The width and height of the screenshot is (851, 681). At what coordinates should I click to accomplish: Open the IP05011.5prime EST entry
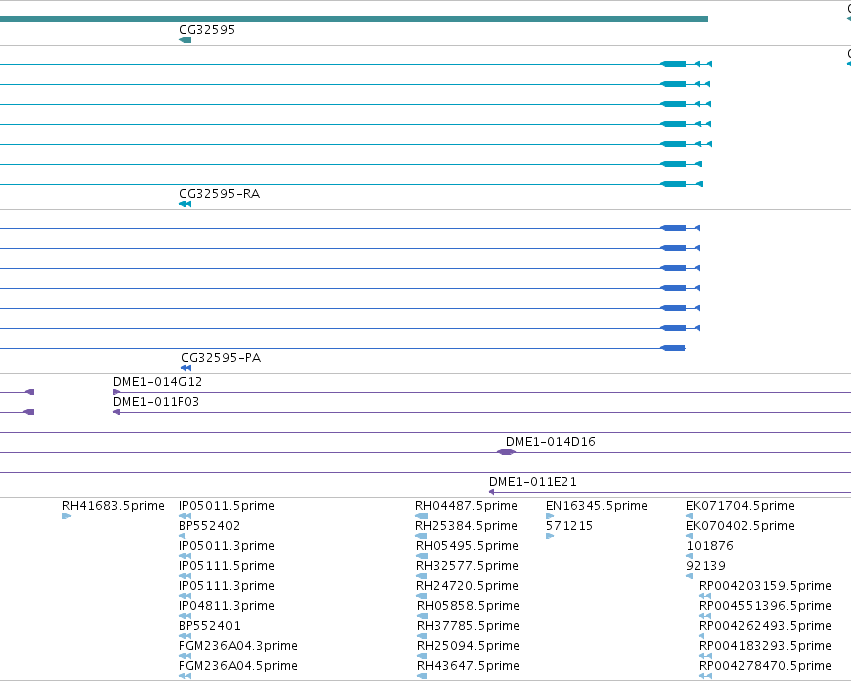pos(226,506)
